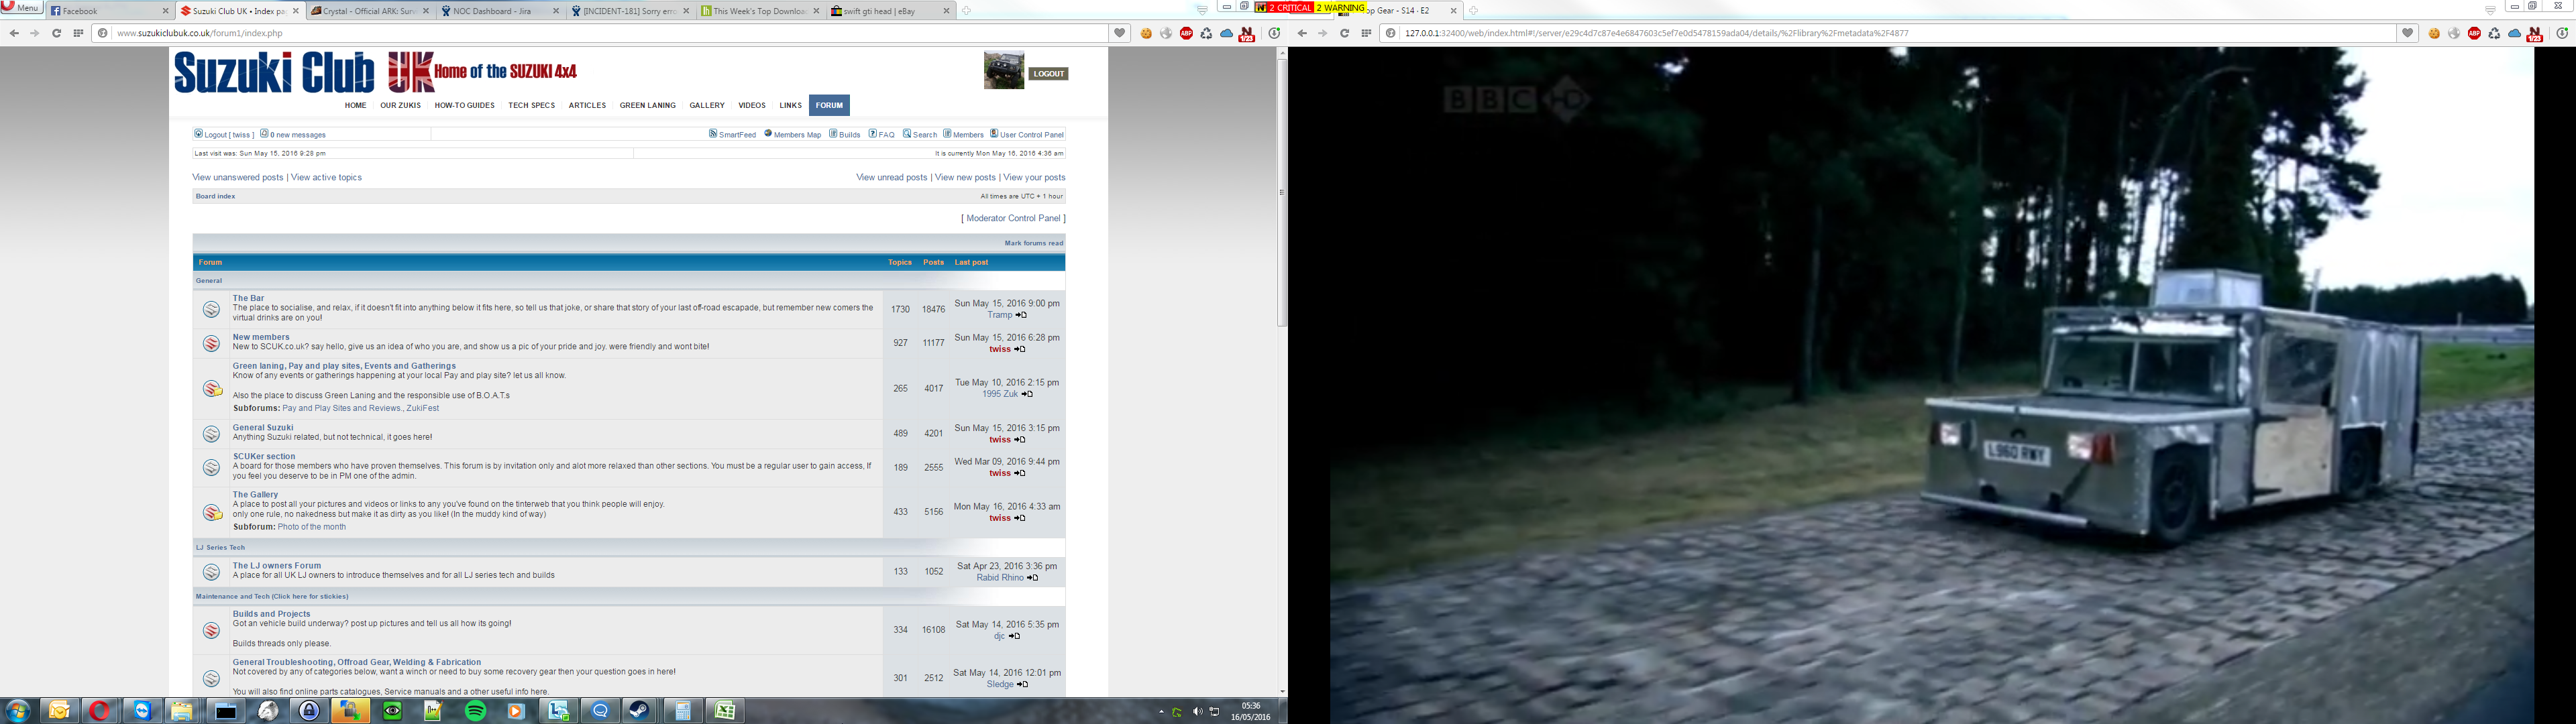Switch to NOC Dashboard - Jira tab
The image size is (2576, 724).
(x=500, y=11)
